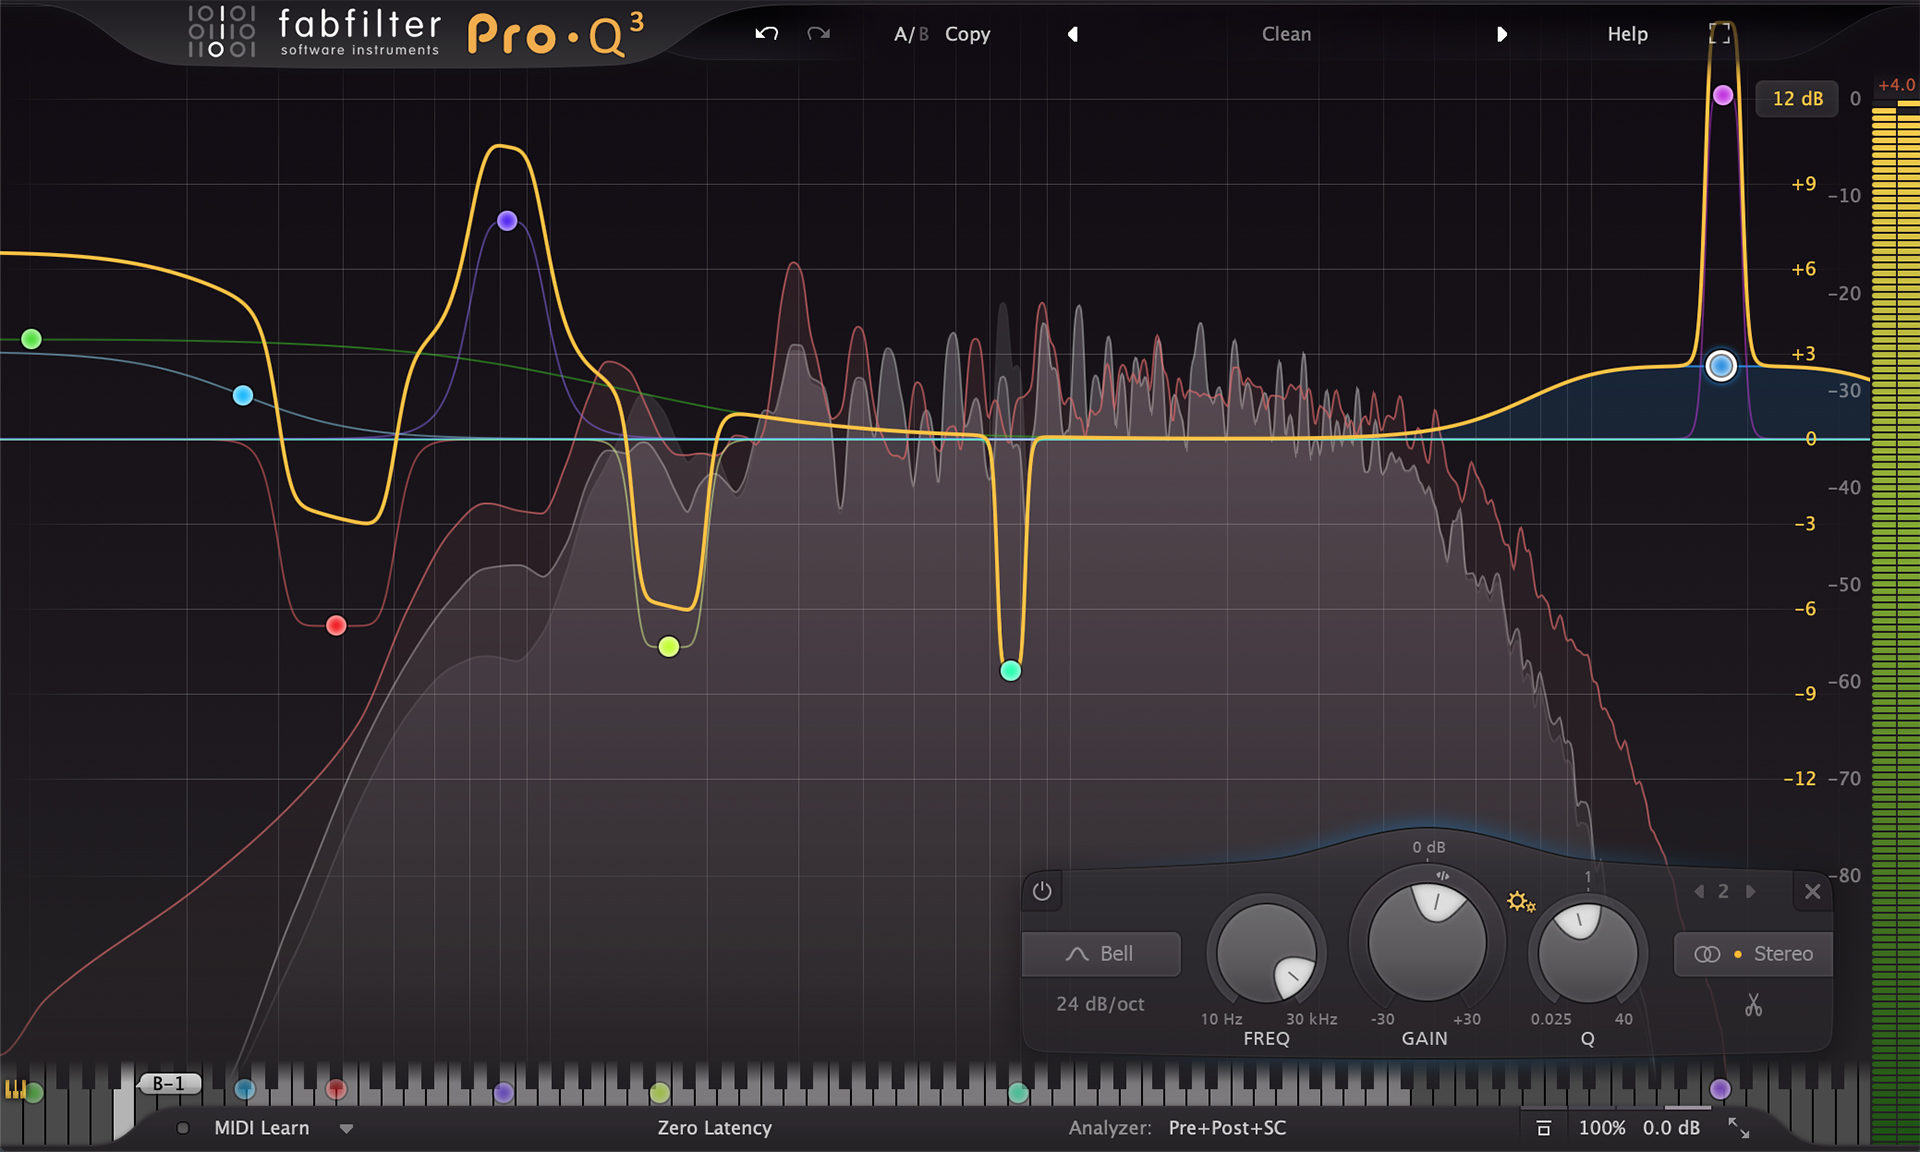Click the Pro-Q 3 product title
The width and height of the screenshot is (1920, 1152).
[x=556, y=34]
